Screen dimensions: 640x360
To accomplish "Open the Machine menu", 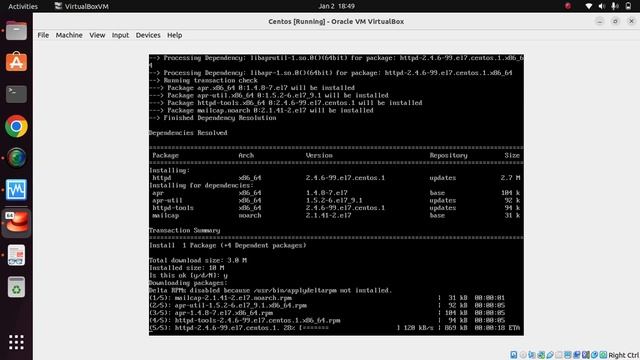I will coord(69,35).
